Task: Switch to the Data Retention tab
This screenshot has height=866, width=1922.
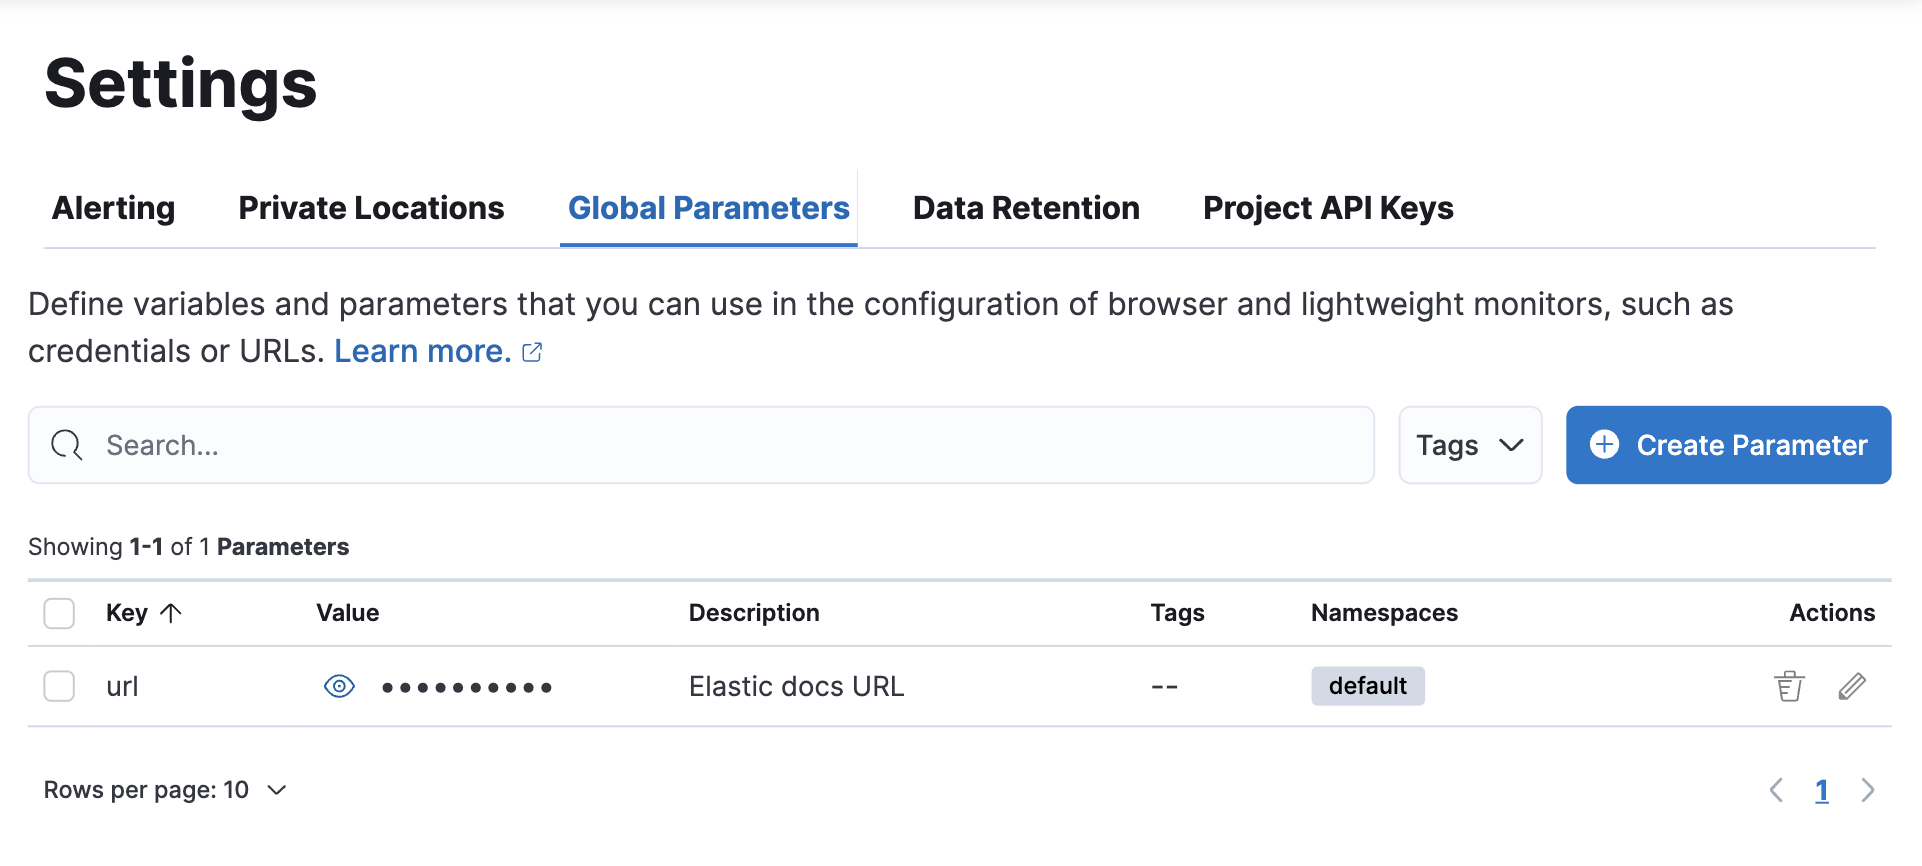Action: (x=1026, y=208)
